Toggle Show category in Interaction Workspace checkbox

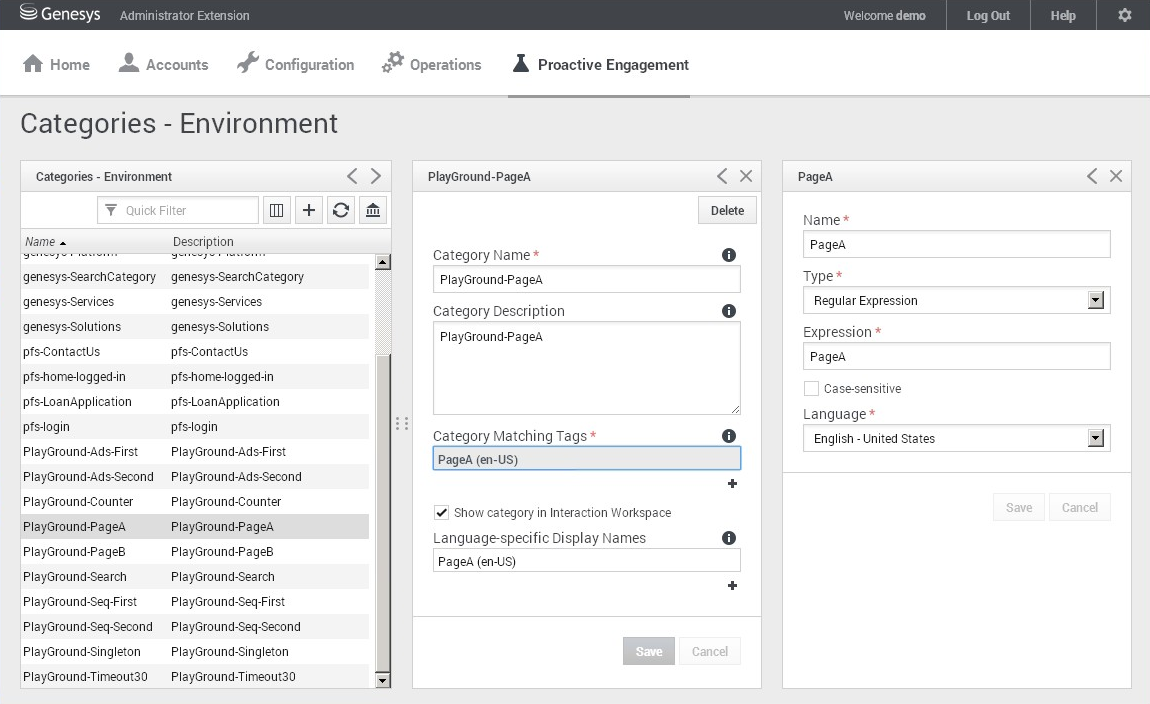coord(441,513)
